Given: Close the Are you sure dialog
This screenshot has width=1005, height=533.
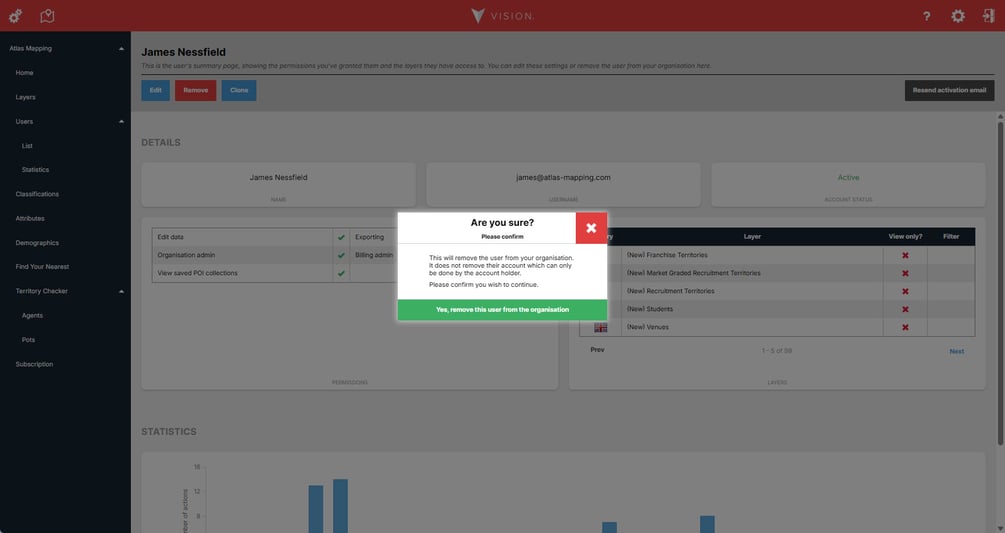Looking at the screenshot, I should point(591,228).
